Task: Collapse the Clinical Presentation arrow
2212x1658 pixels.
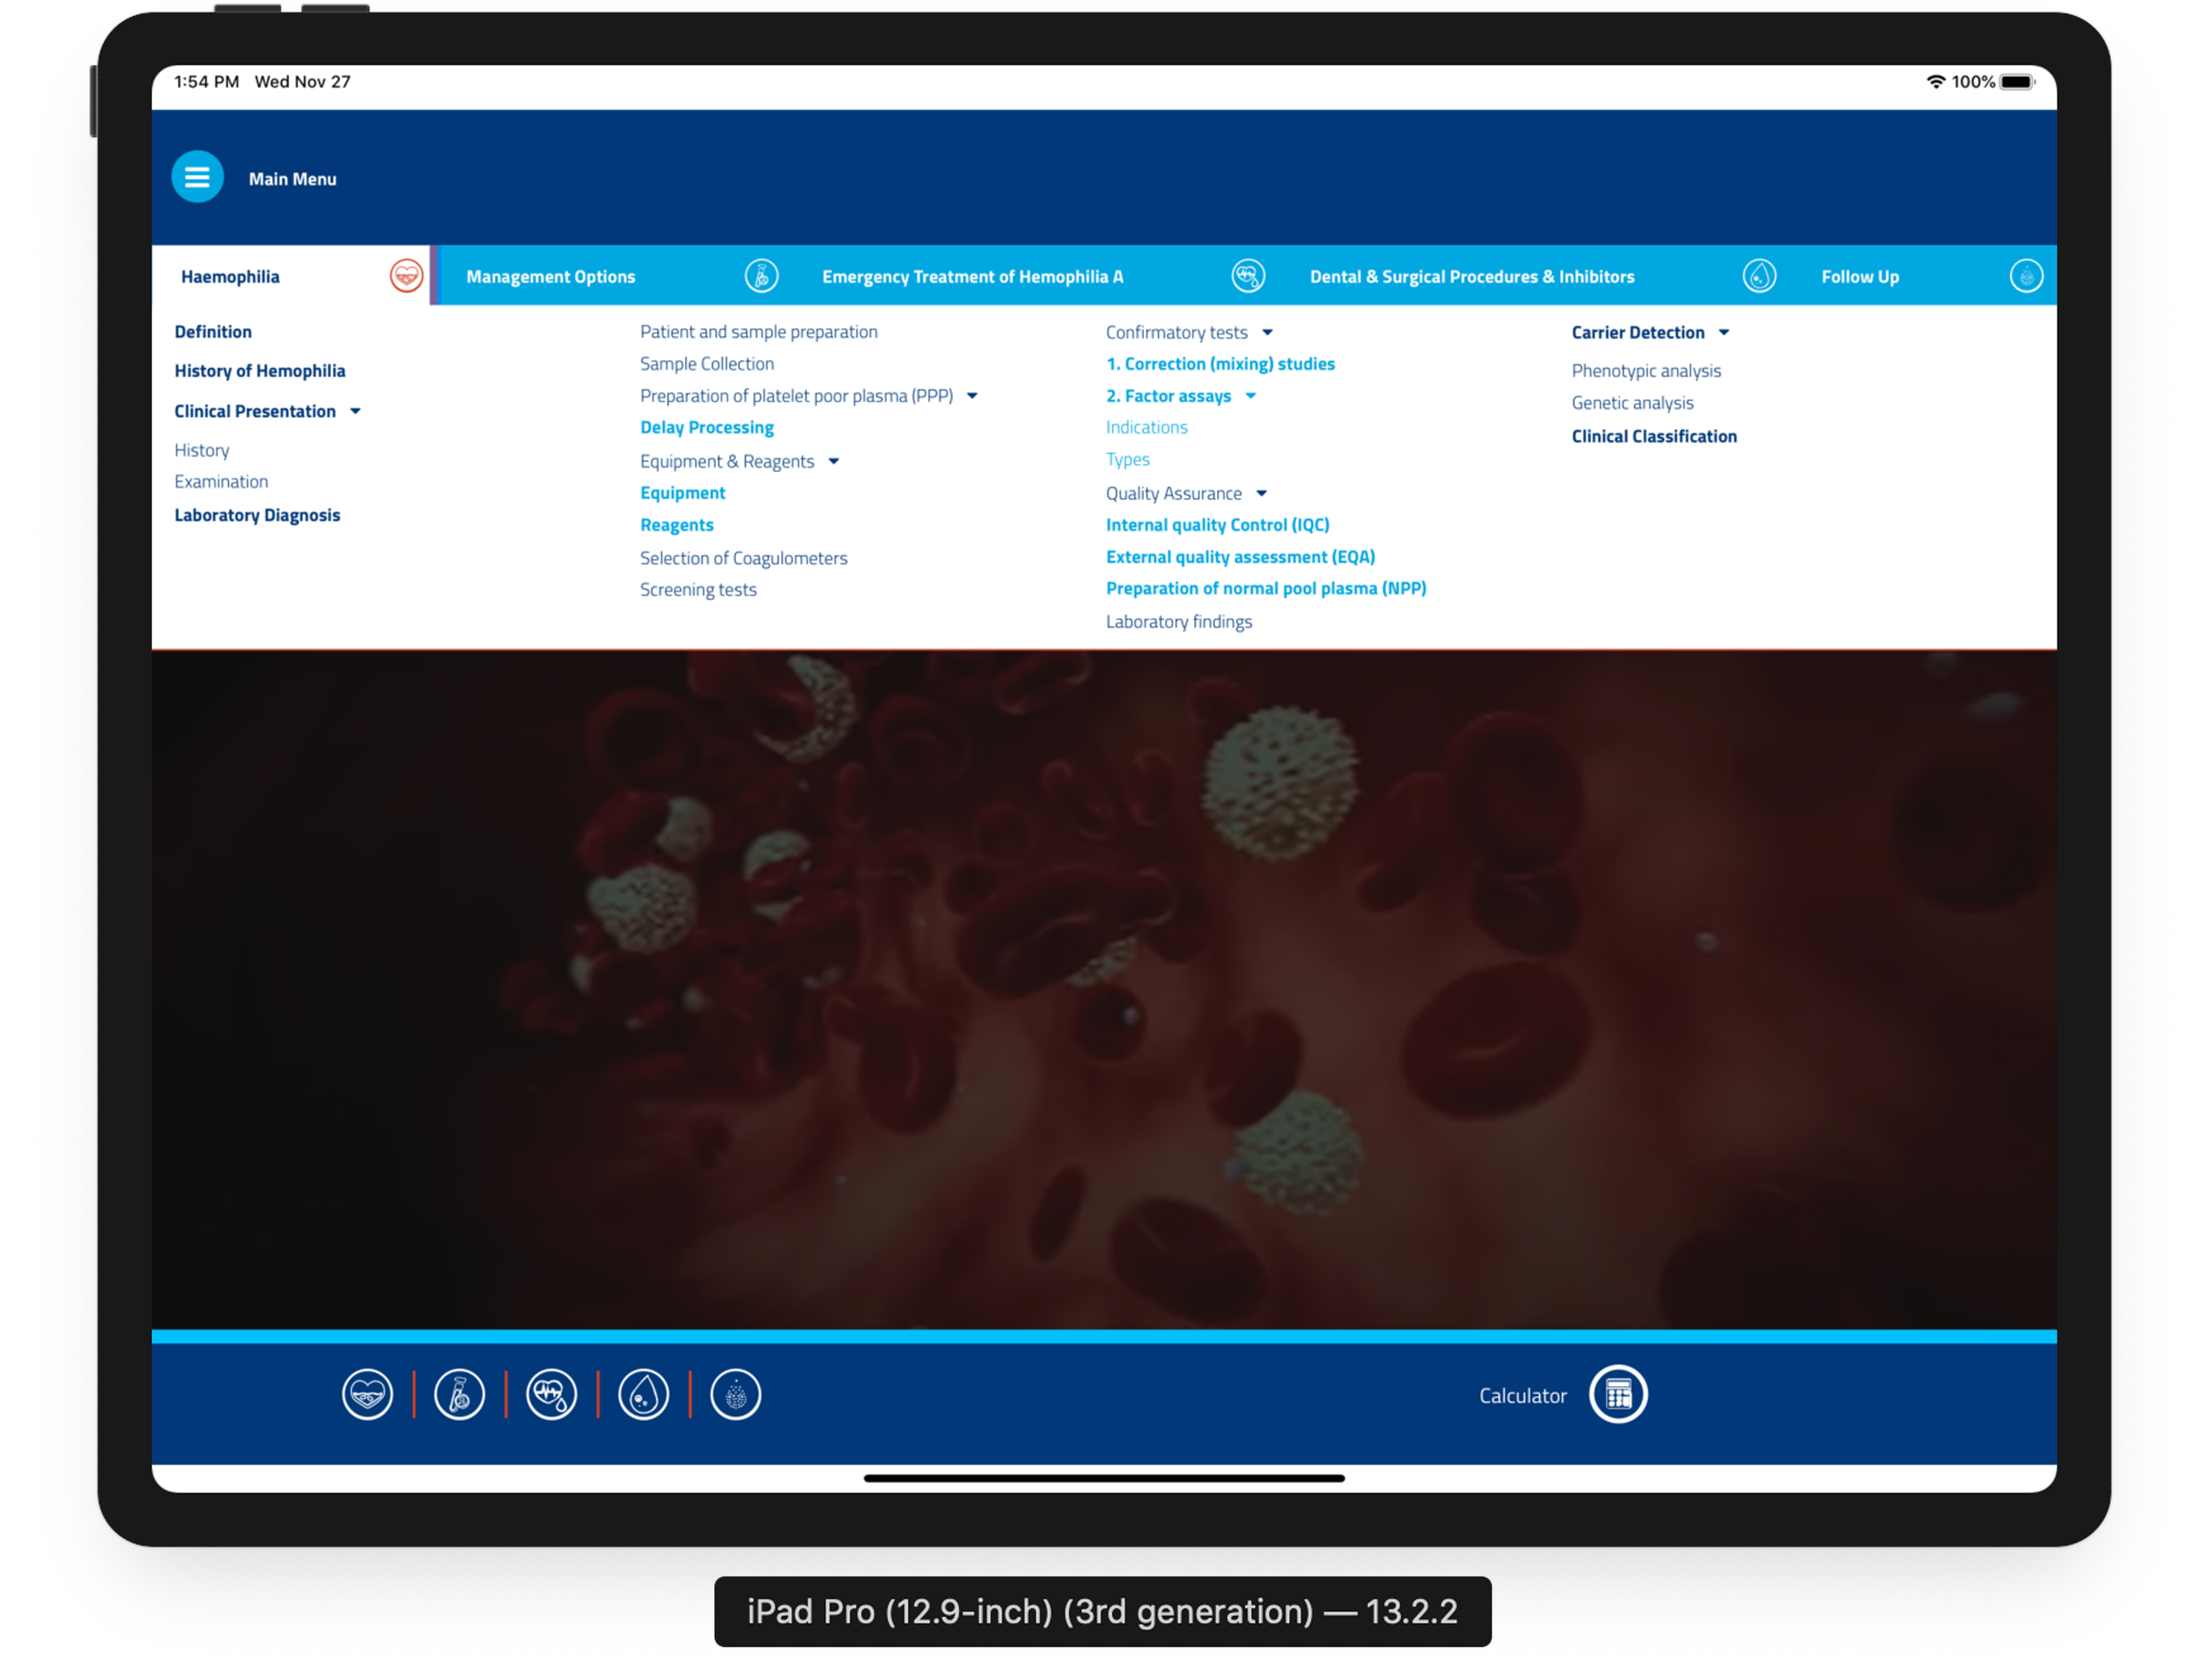Action: 355,412
